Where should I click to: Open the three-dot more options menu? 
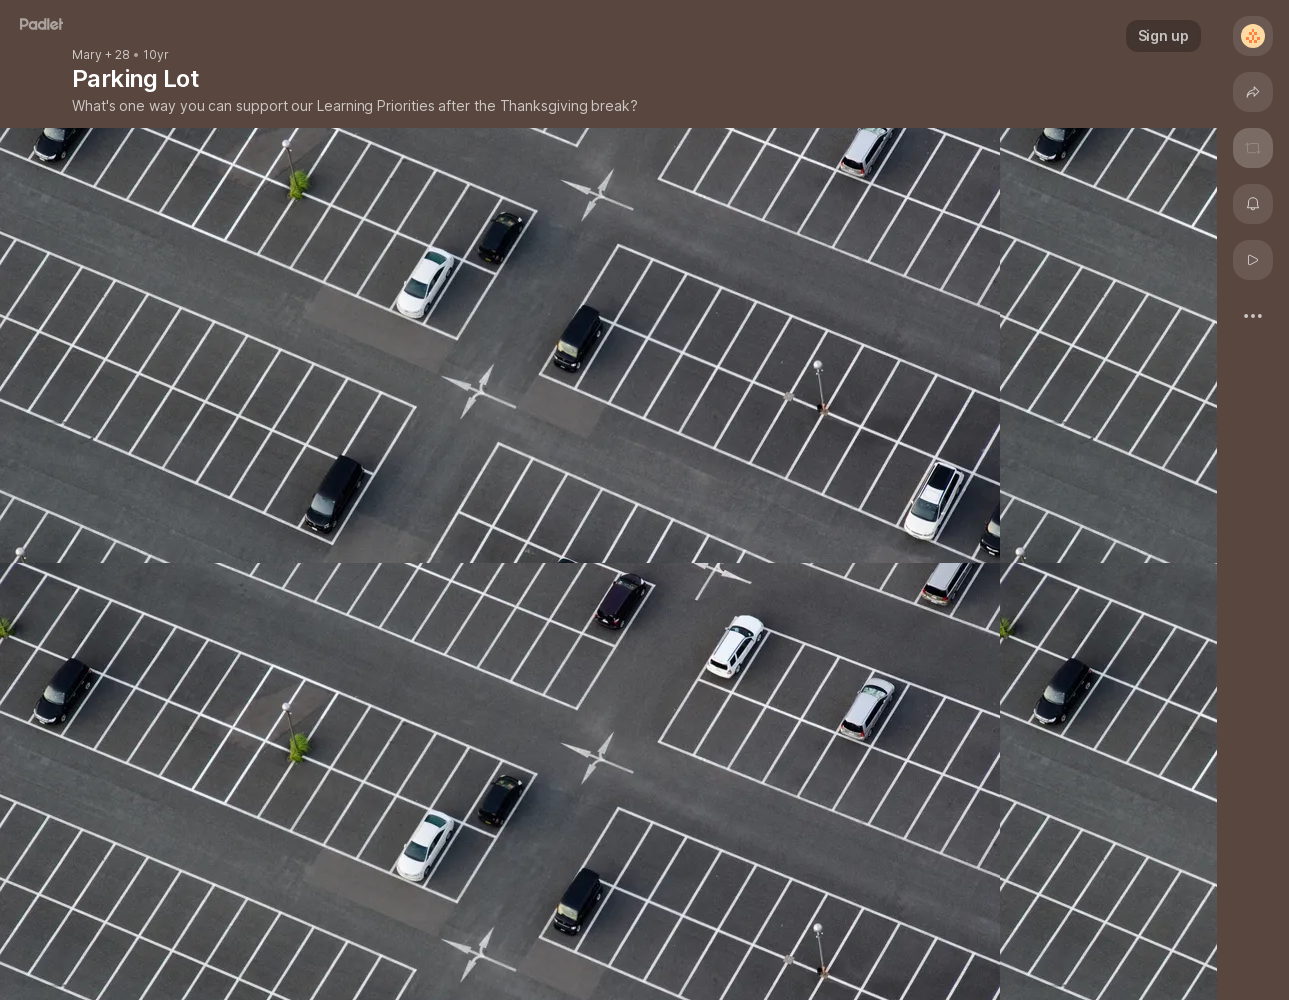click(x=1253, y=316)
